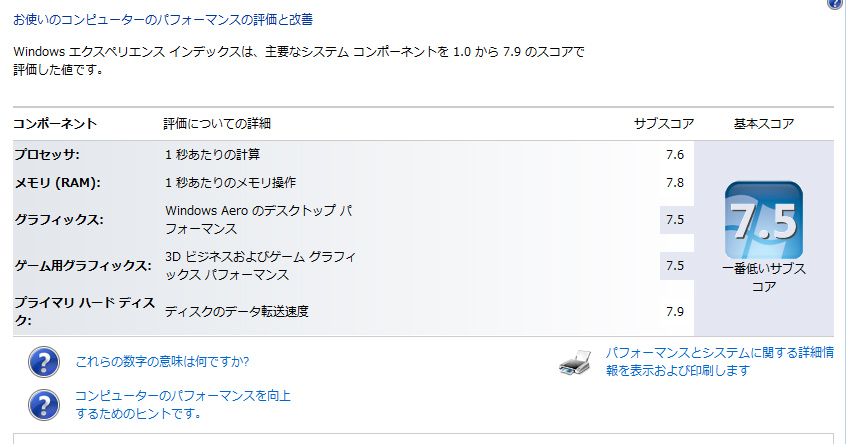Click the hard disk subscore 7.9
This screenshot has height=444, width=846.
(x=674, y=312)
